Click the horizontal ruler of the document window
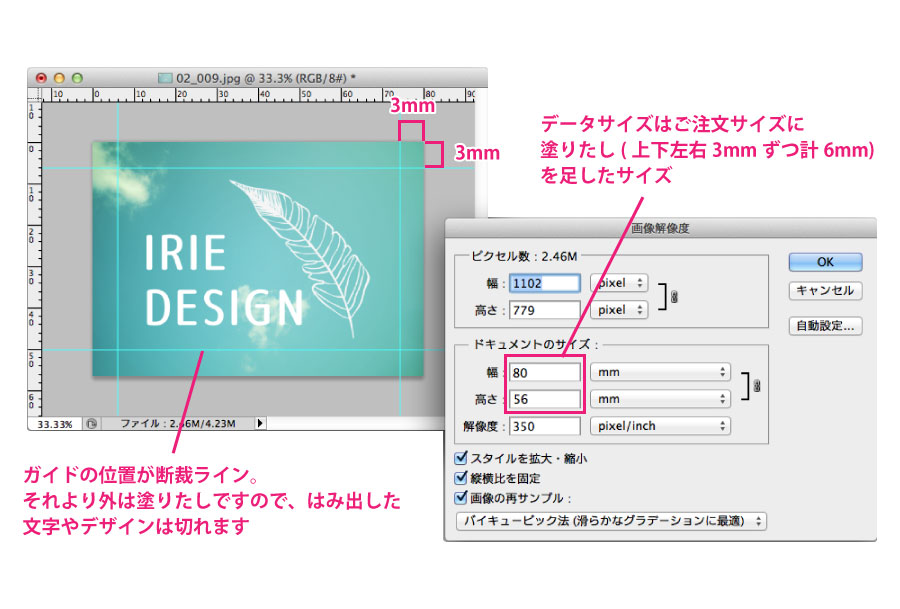Screen dimensions: 900x609 (x=259, y=95)
